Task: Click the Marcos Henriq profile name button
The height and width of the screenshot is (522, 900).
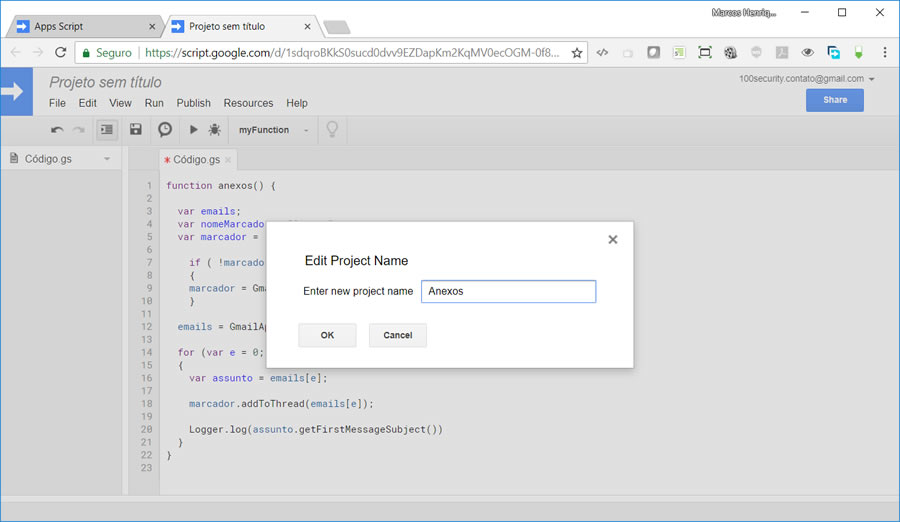Action: 744,13
